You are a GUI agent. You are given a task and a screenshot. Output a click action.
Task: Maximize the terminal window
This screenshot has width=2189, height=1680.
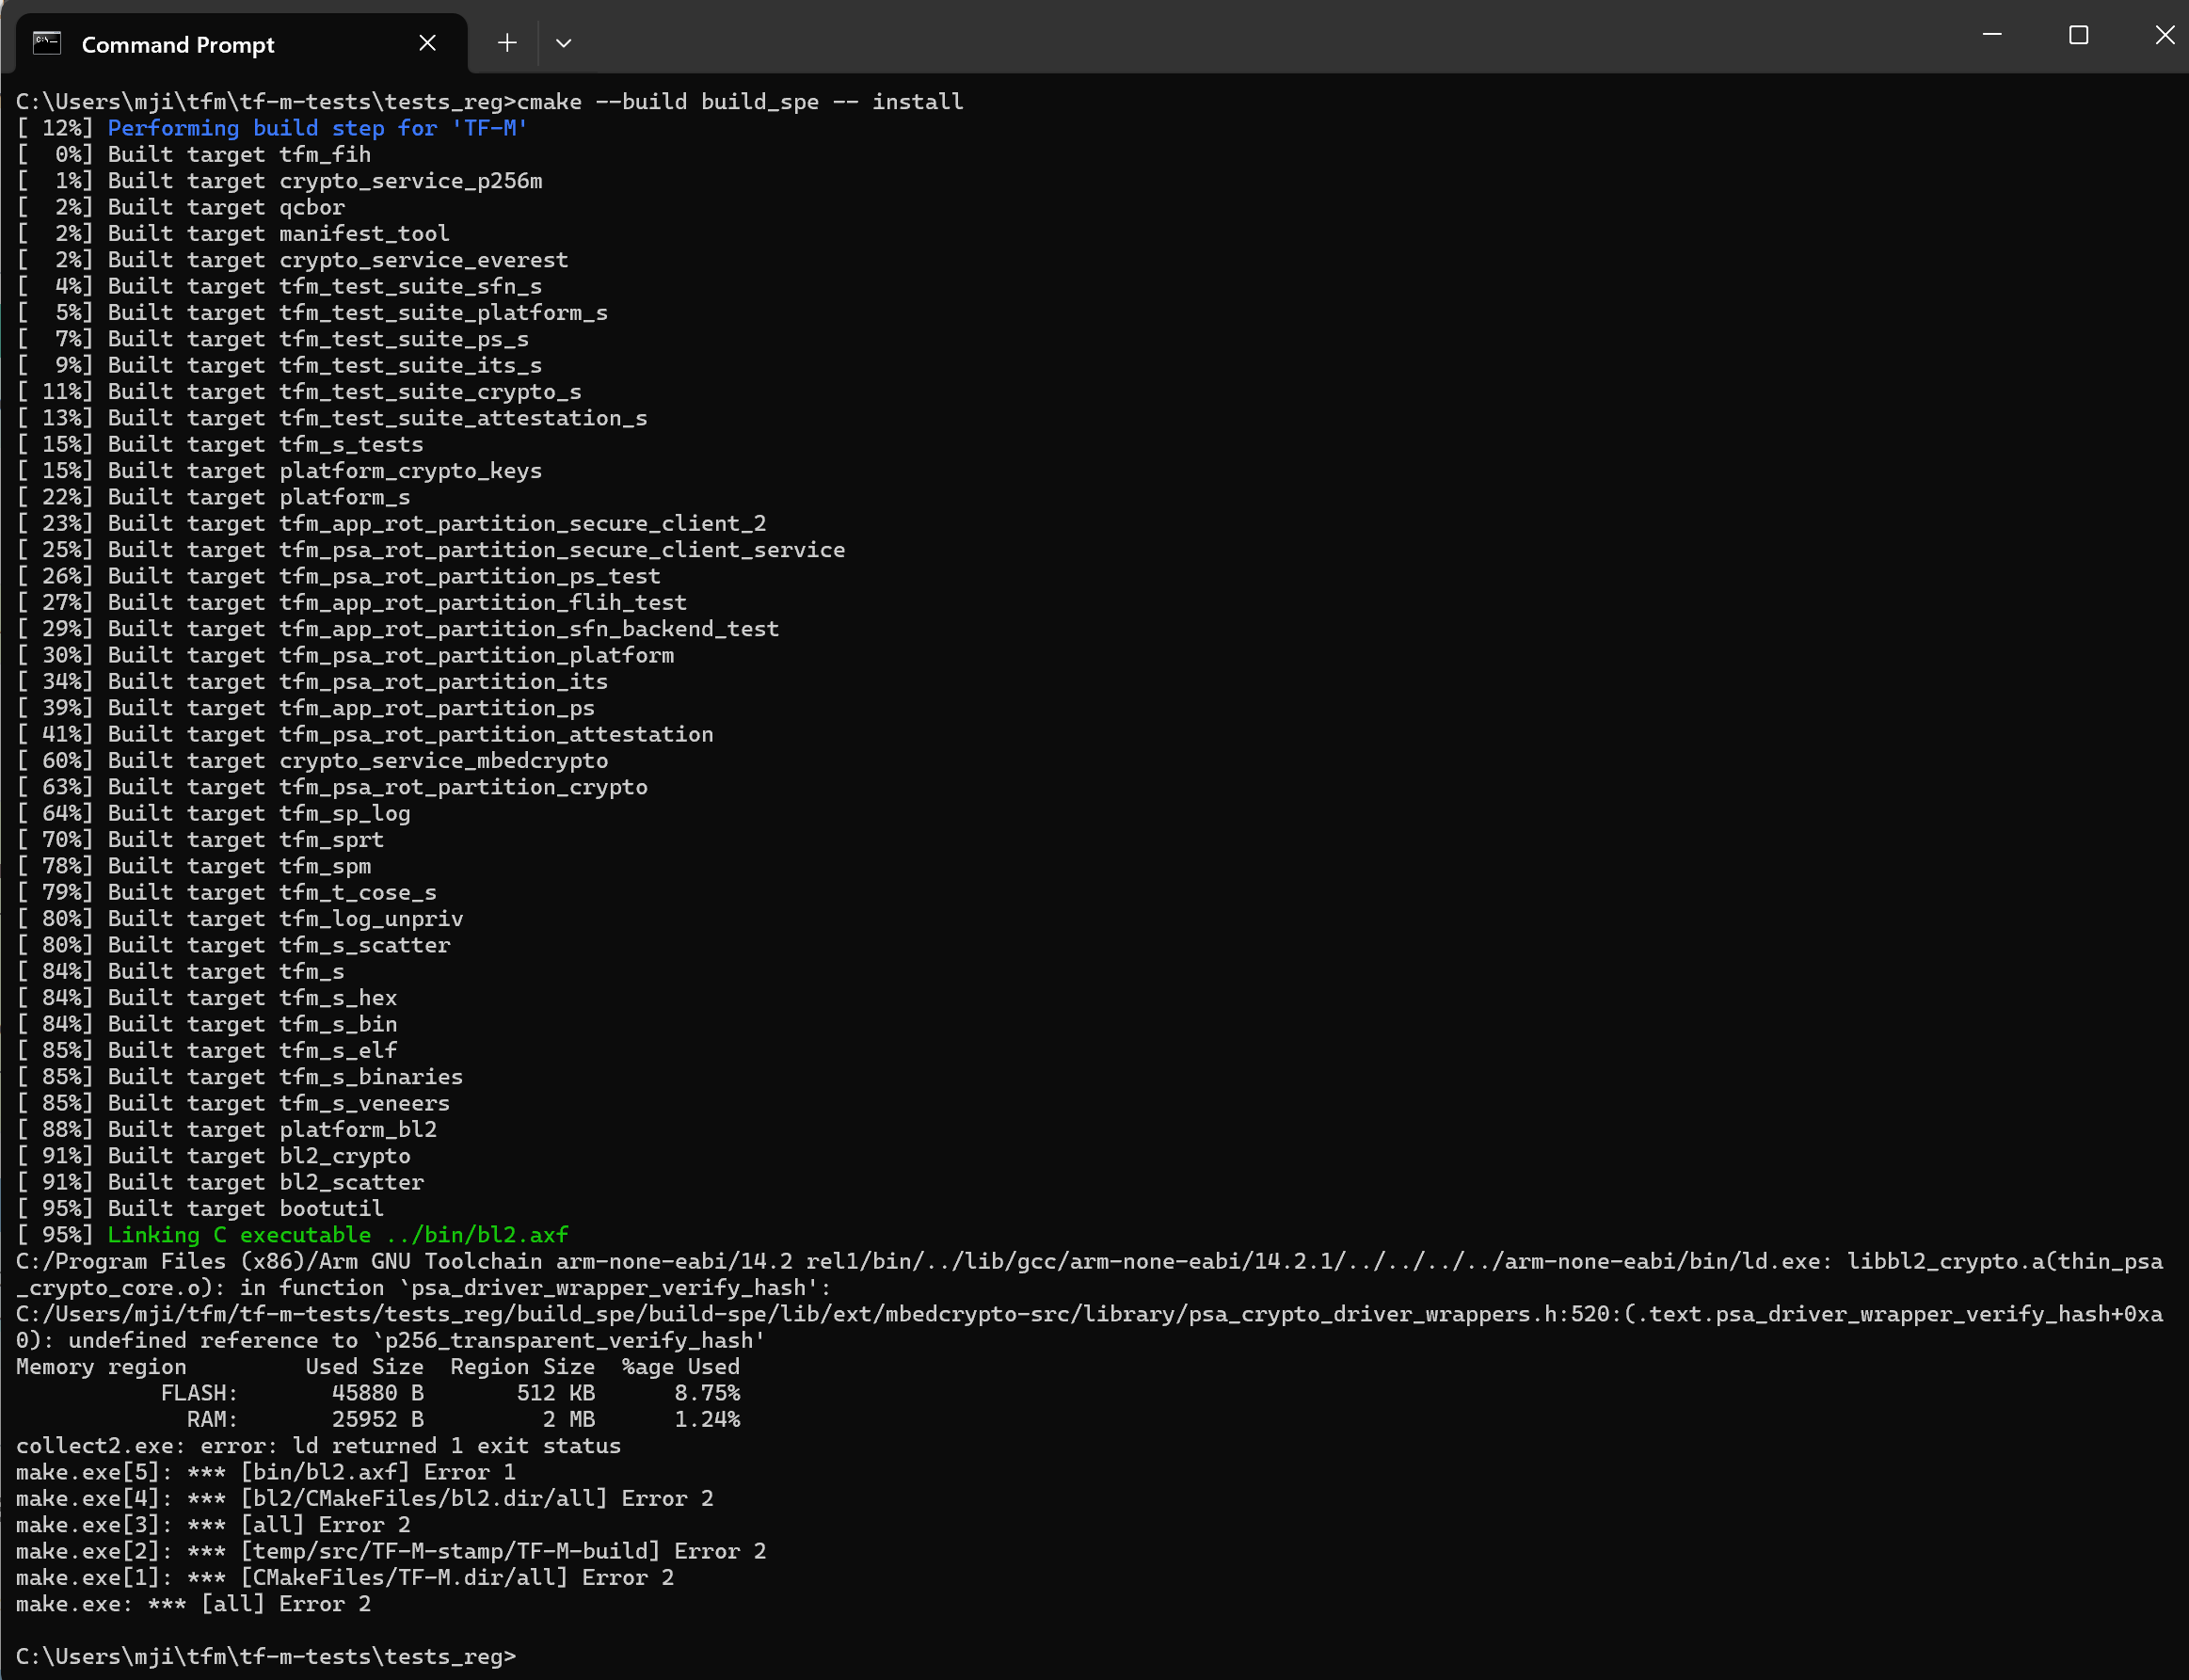(x=2078, y=35)
